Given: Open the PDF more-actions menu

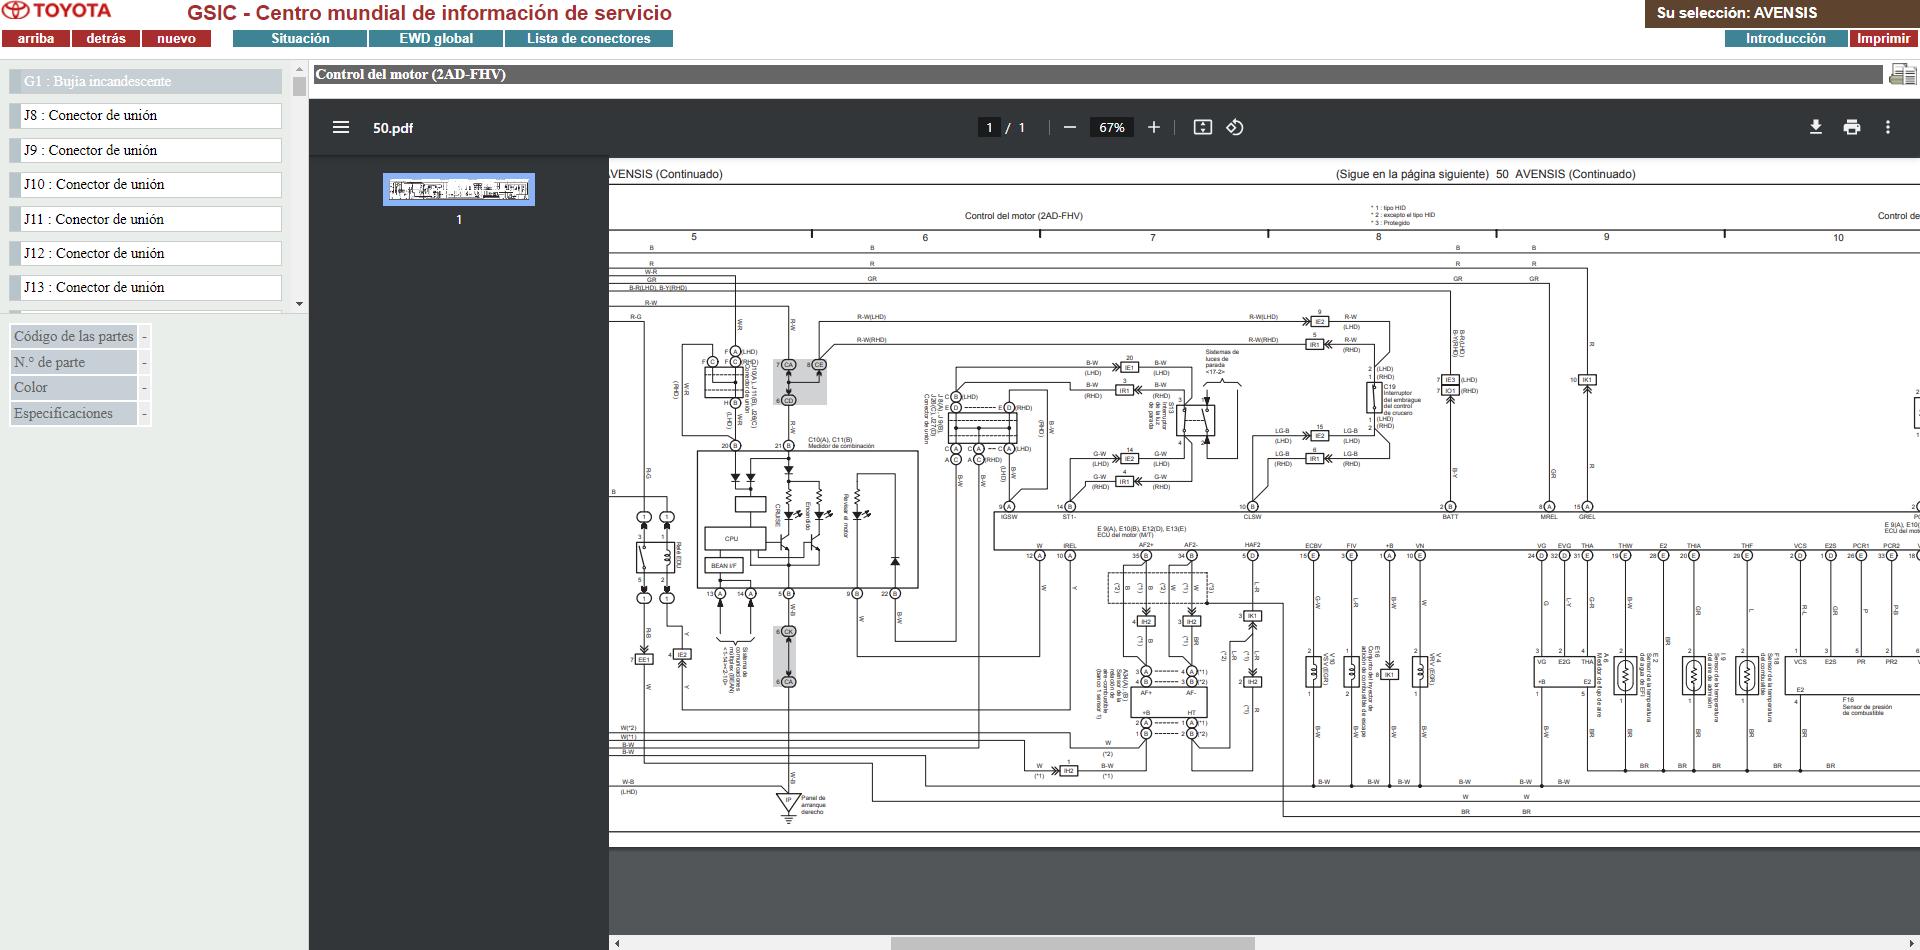Looking at the screenshot, I should click(1888, 127).
